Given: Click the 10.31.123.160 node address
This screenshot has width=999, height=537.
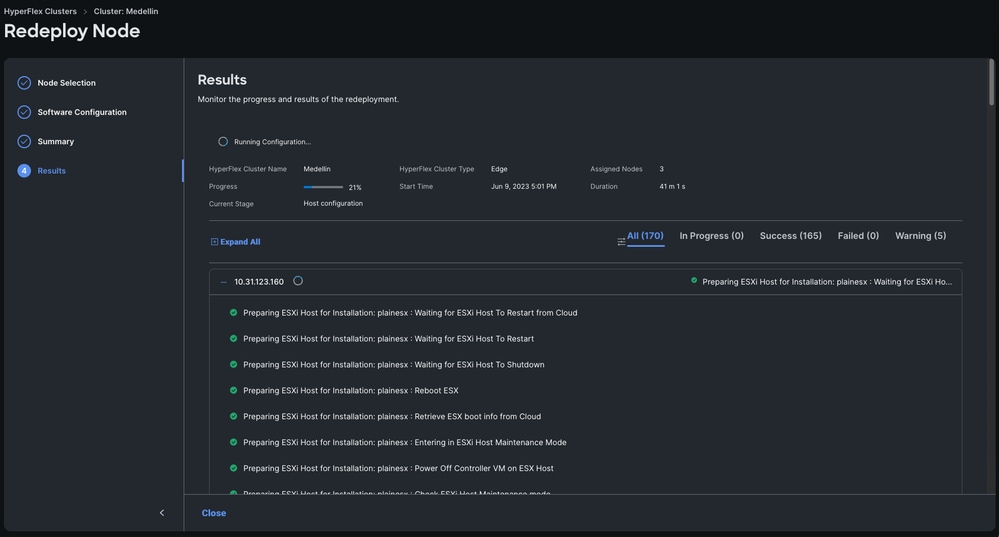Looking at the screenshot, I should coord(259,282).
